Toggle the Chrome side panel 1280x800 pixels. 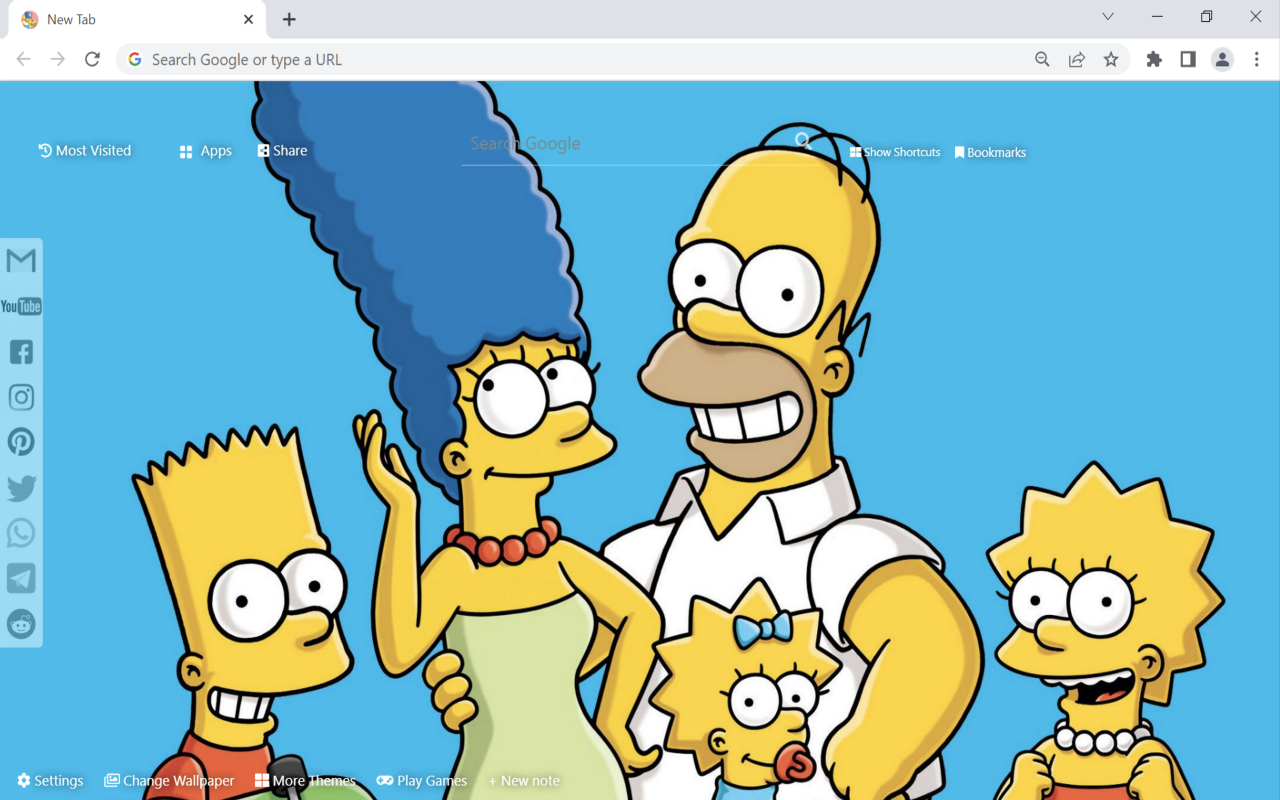(1187, 59)
